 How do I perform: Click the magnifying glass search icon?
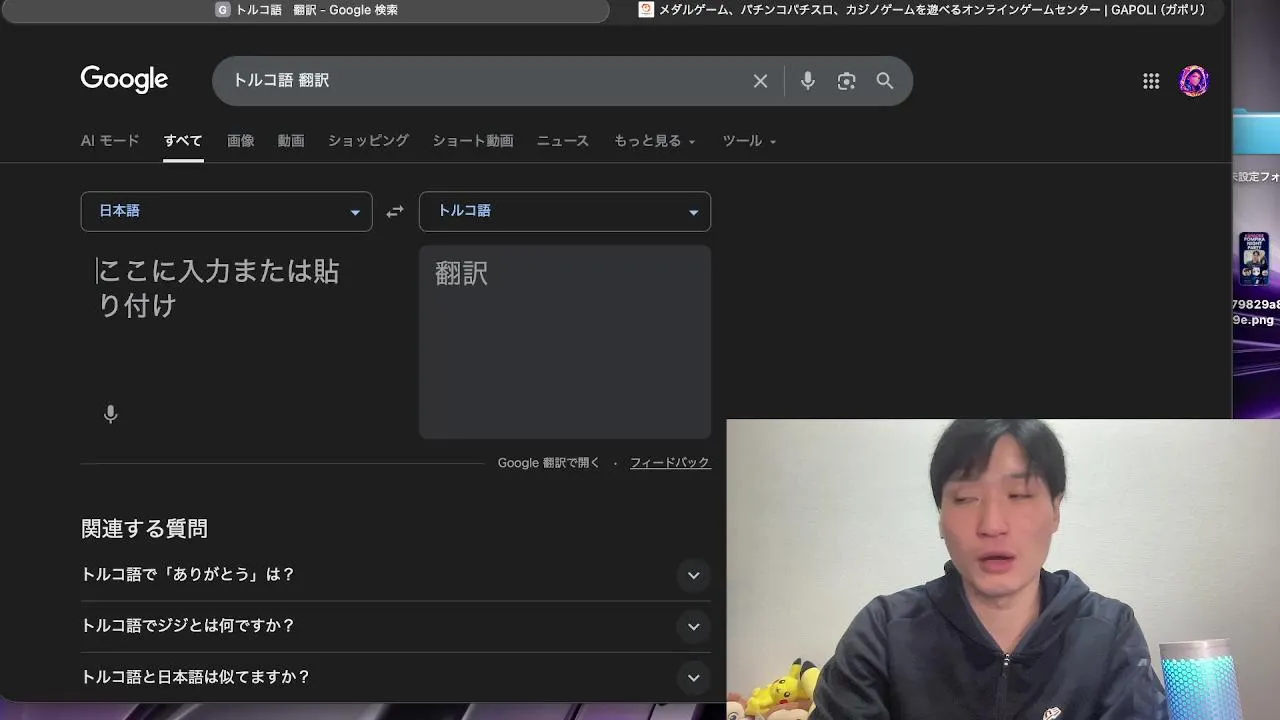coord(885,81)
